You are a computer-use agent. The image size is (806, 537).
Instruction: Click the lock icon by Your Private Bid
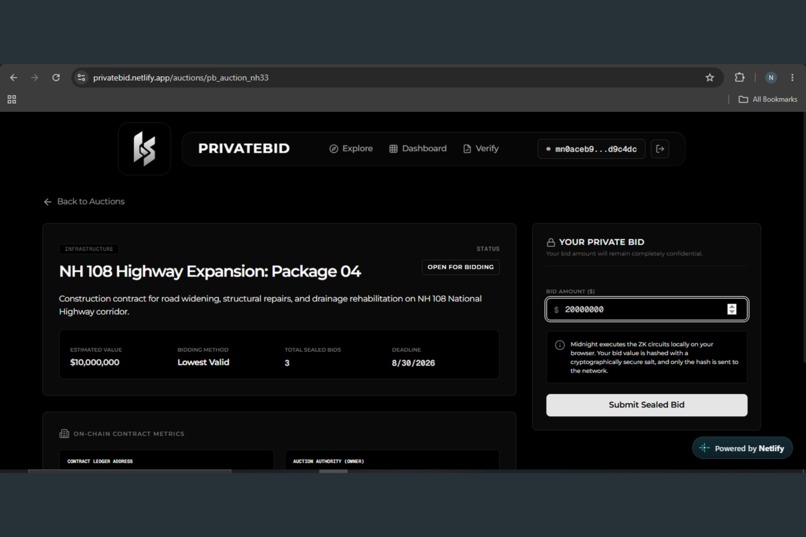551,242
